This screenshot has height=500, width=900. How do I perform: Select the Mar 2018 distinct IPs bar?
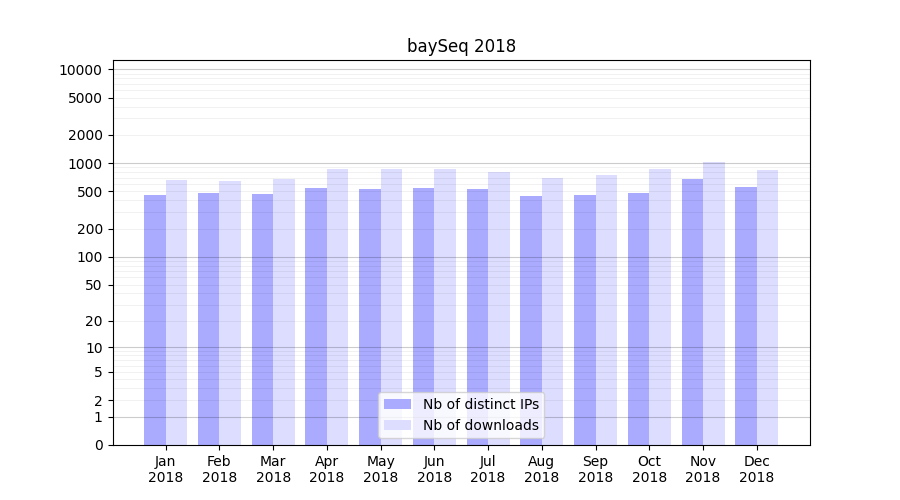(x=262, y=320)
